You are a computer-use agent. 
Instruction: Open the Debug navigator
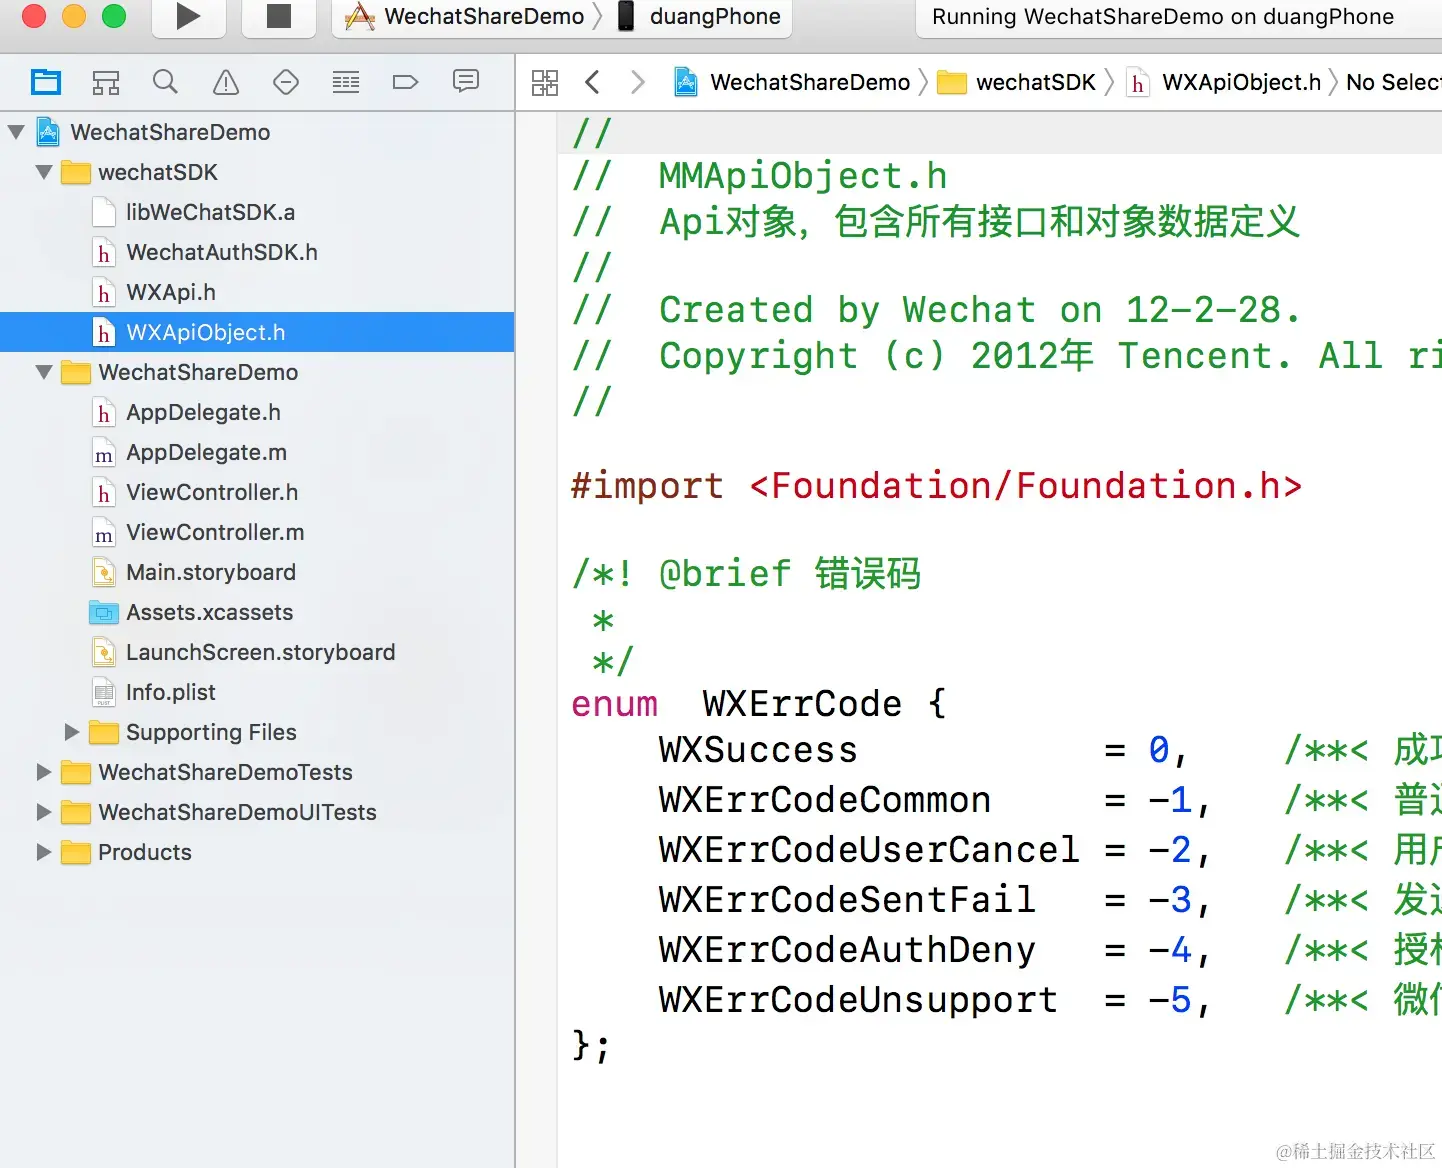tap(346, 82)
